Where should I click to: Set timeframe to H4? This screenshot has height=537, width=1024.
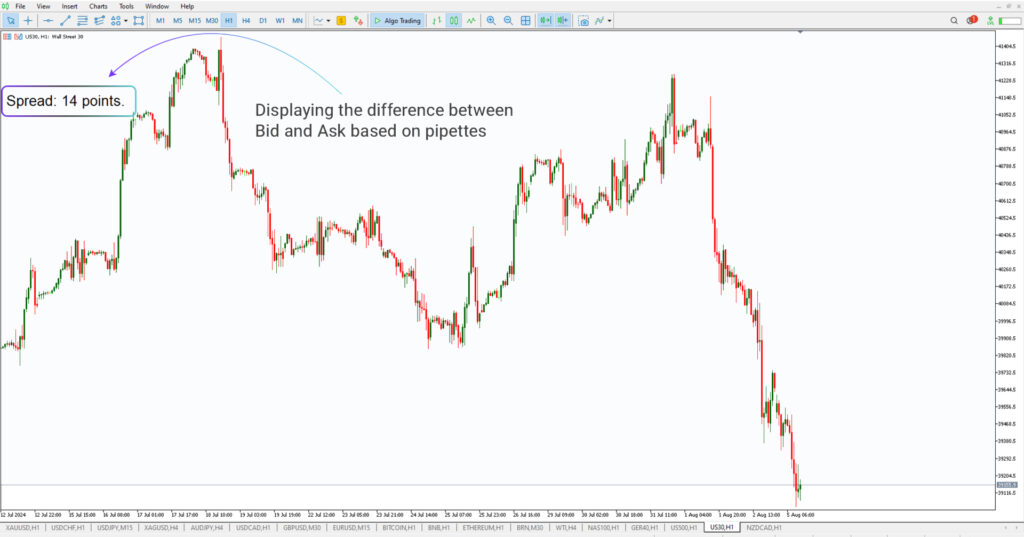tap(246, 20)
